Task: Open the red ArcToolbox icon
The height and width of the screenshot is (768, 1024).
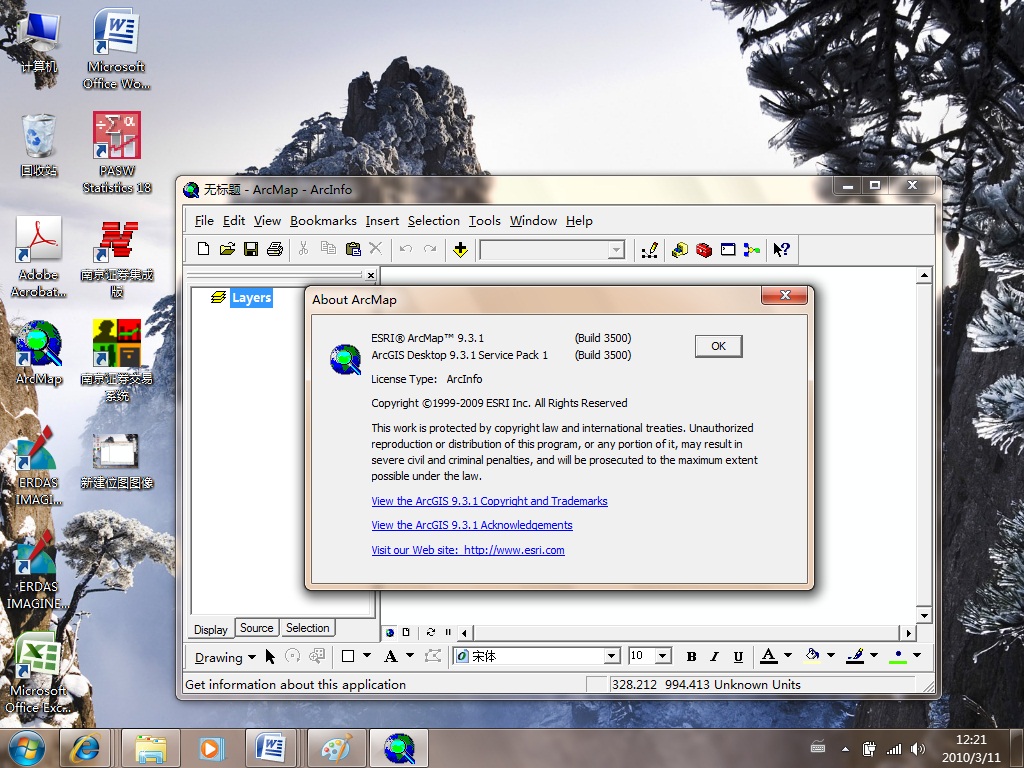Action: [x=703, y=249]
